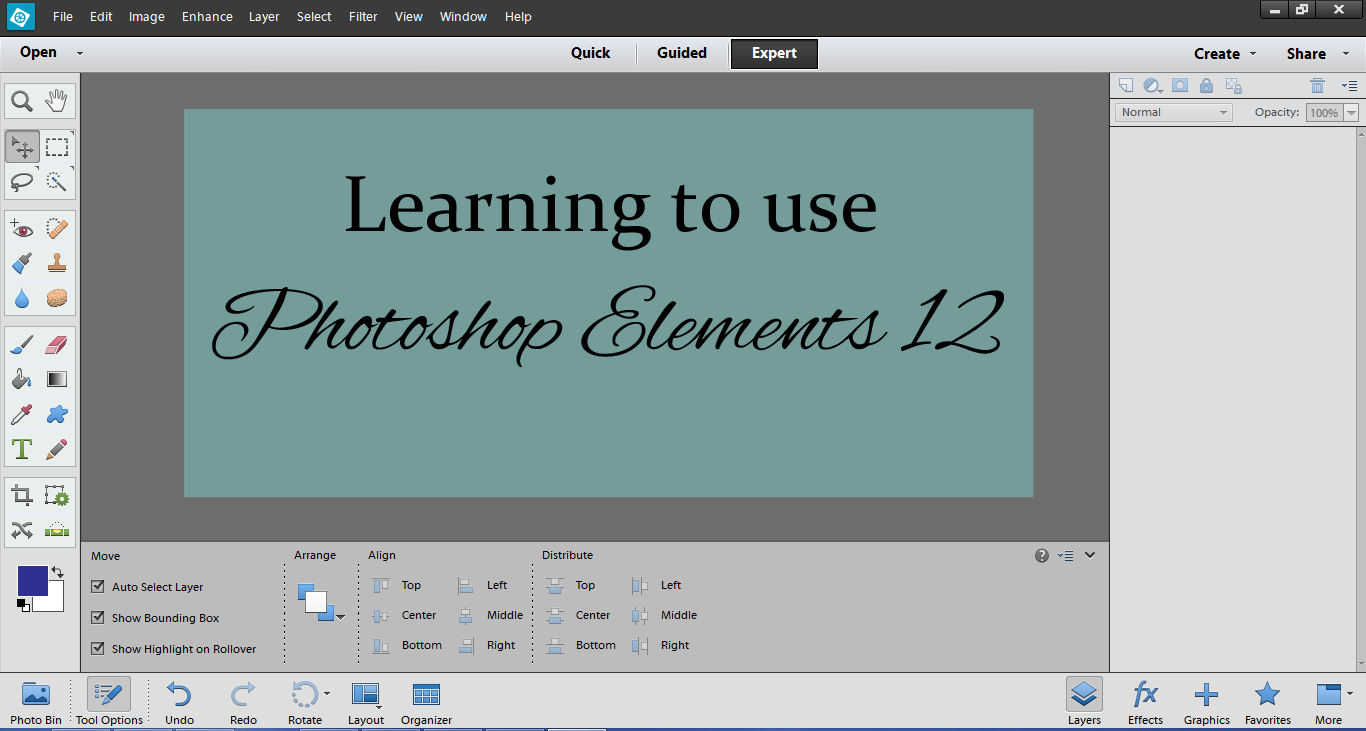
Task: Open the Enhance menu
Action: [x=207, y=17]
